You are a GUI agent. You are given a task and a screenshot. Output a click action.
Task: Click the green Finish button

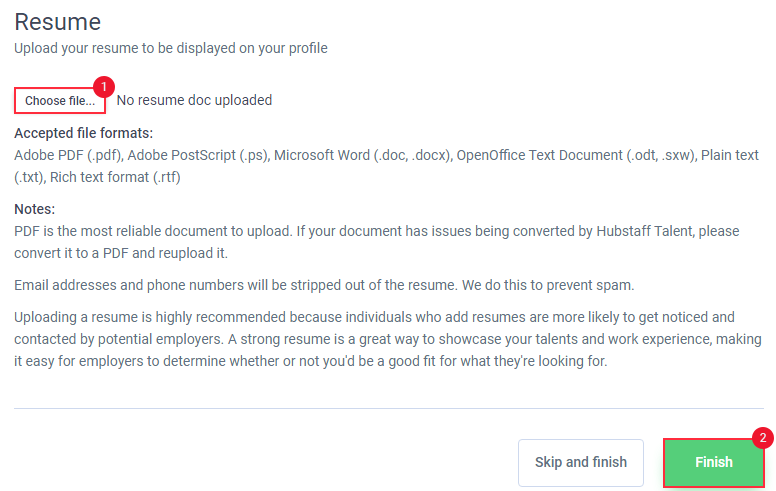tap(714, 462)
